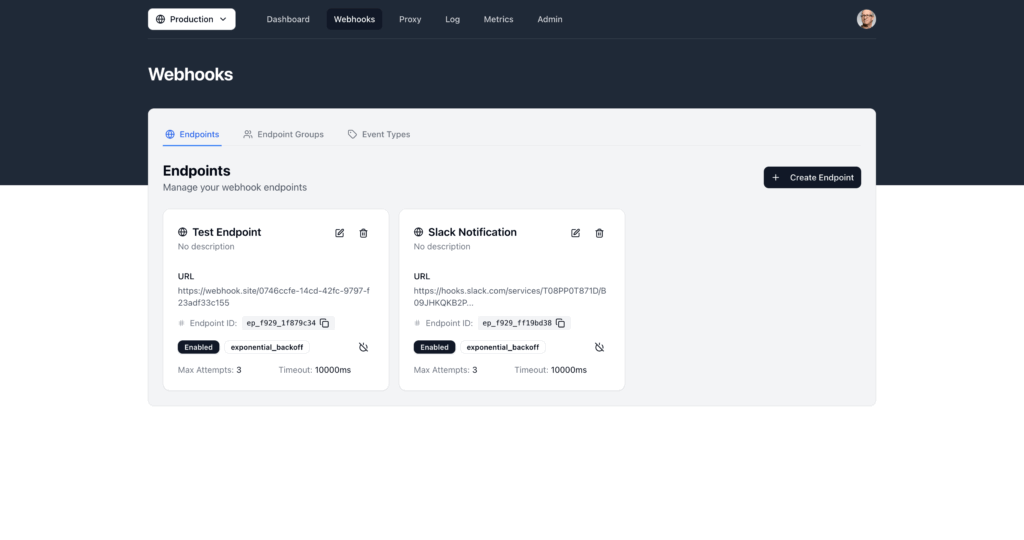Click globe icon beside Test Endpoint title
Viewport: 1024px width, 540px height.
coord(183,232)
